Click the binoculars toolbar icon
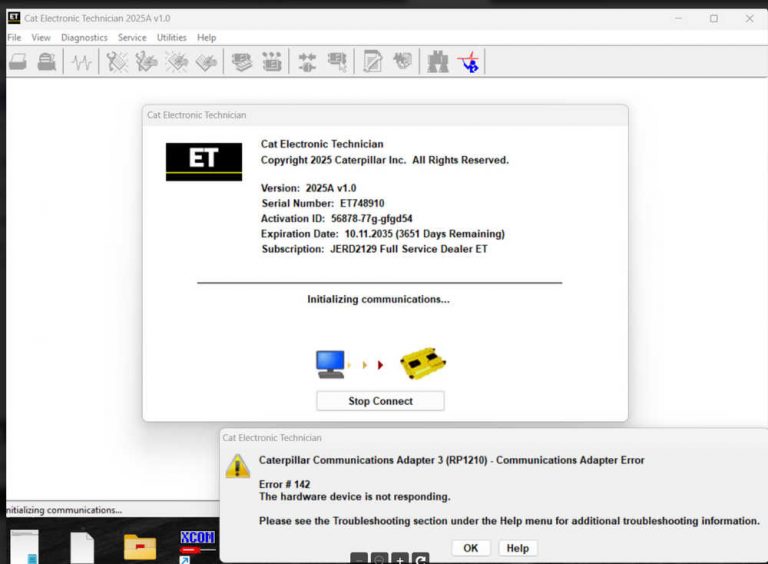Image resolution: width=768 pixels, height=564 pixels. pyautogui.click(x=438, y=62)
